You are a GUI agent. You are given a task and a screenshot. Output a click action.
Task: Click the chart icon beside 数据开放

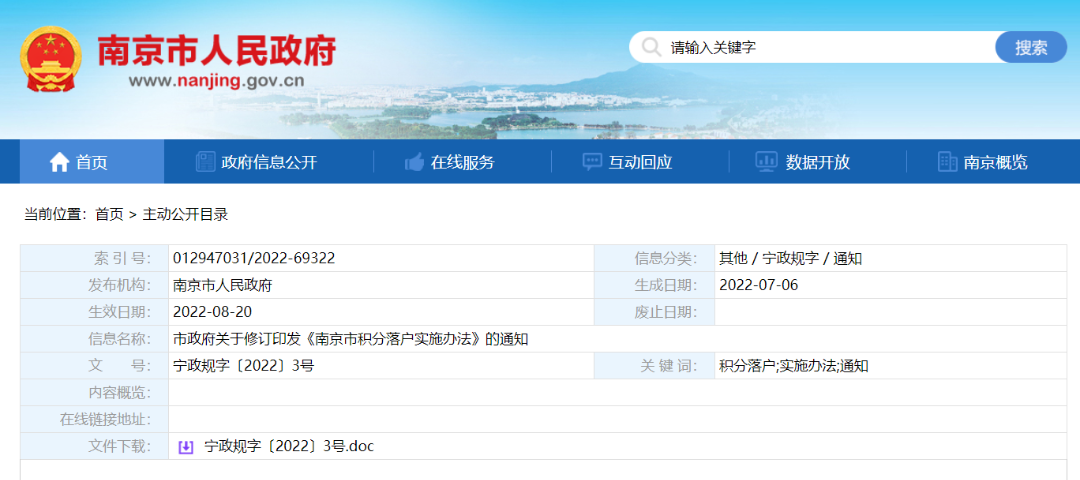(767, 162)
